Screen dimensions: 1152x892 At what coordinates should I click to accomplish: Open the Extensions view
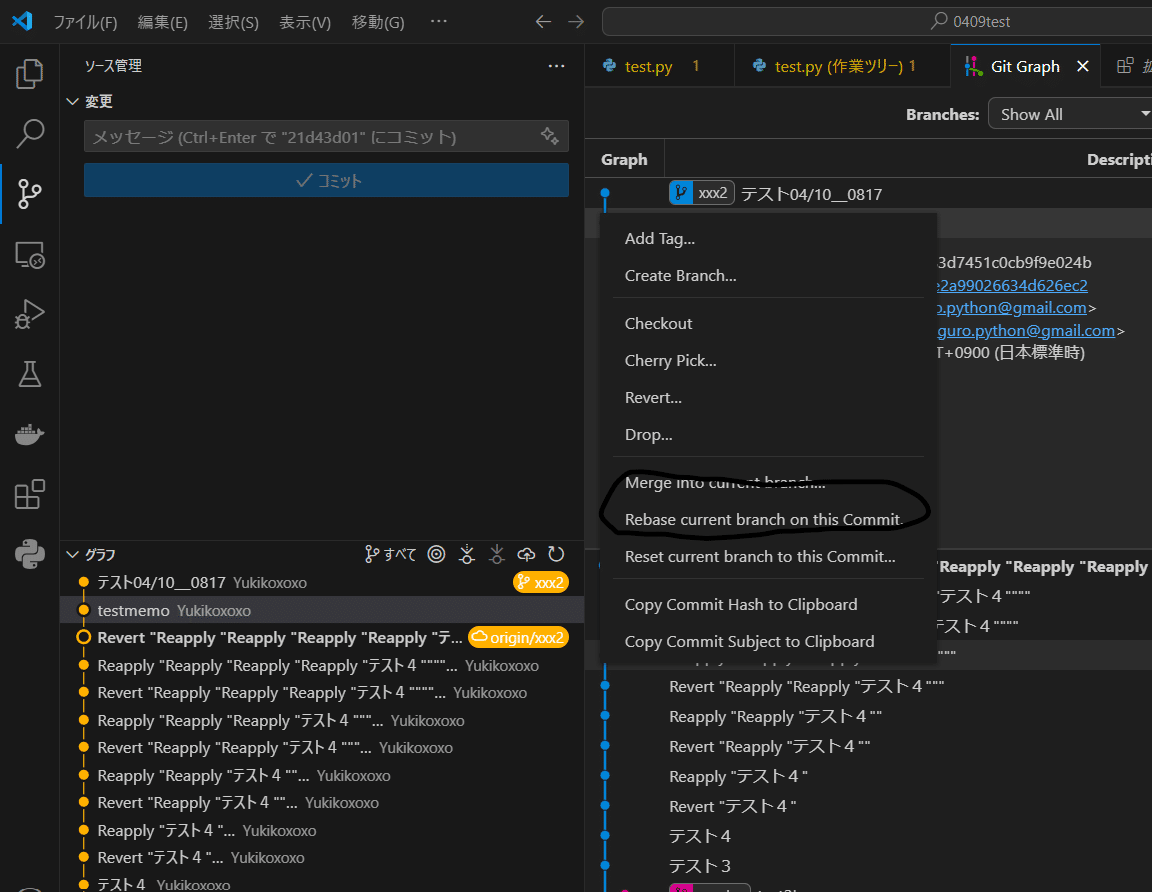point(29,493)
